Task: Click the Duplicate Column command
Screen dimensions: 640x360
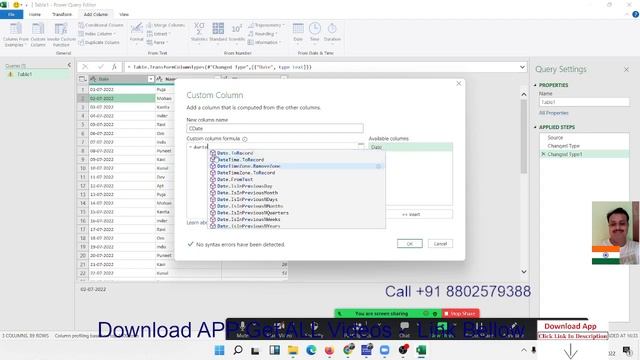Action: coord(99,42)
